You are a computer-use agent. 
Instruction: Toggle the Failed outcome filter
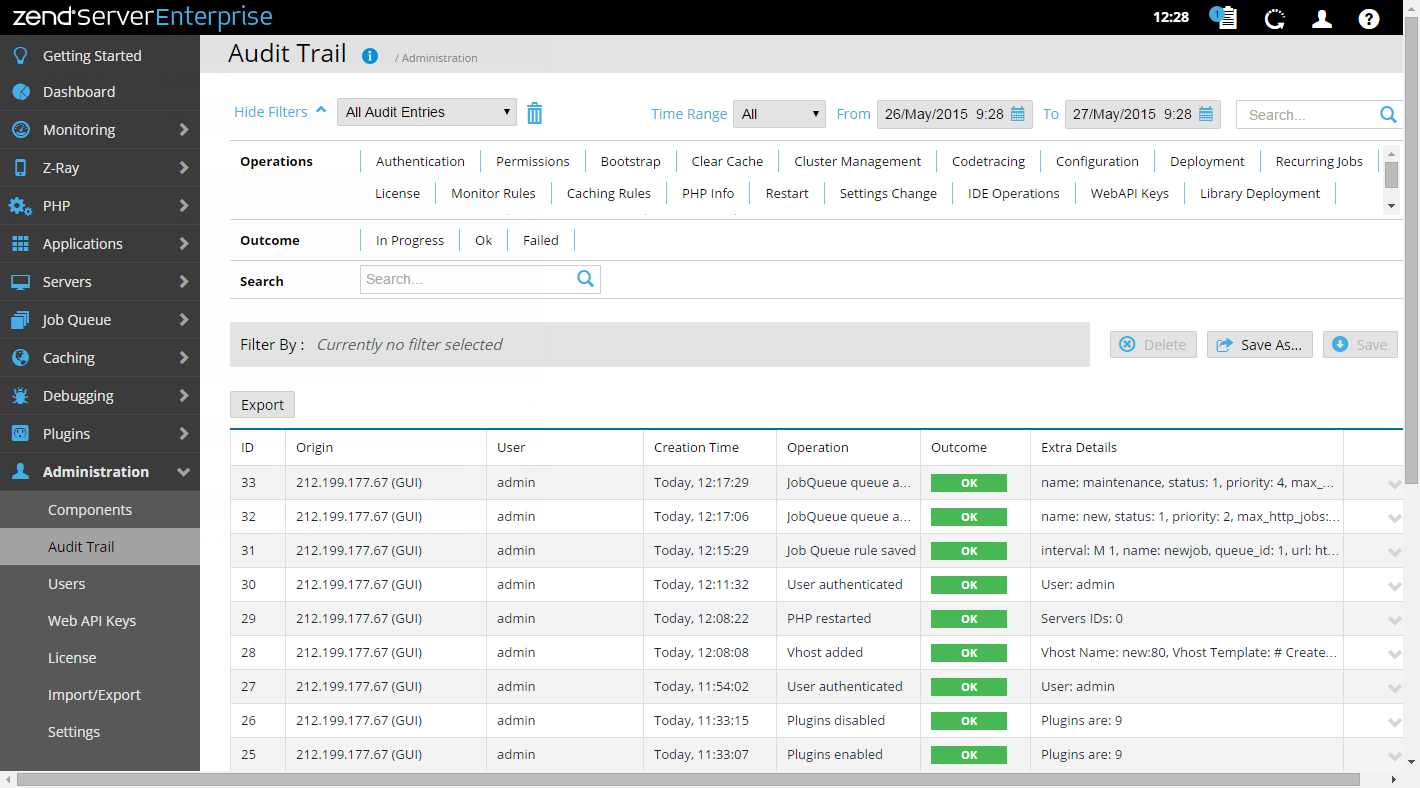point(540,240)
